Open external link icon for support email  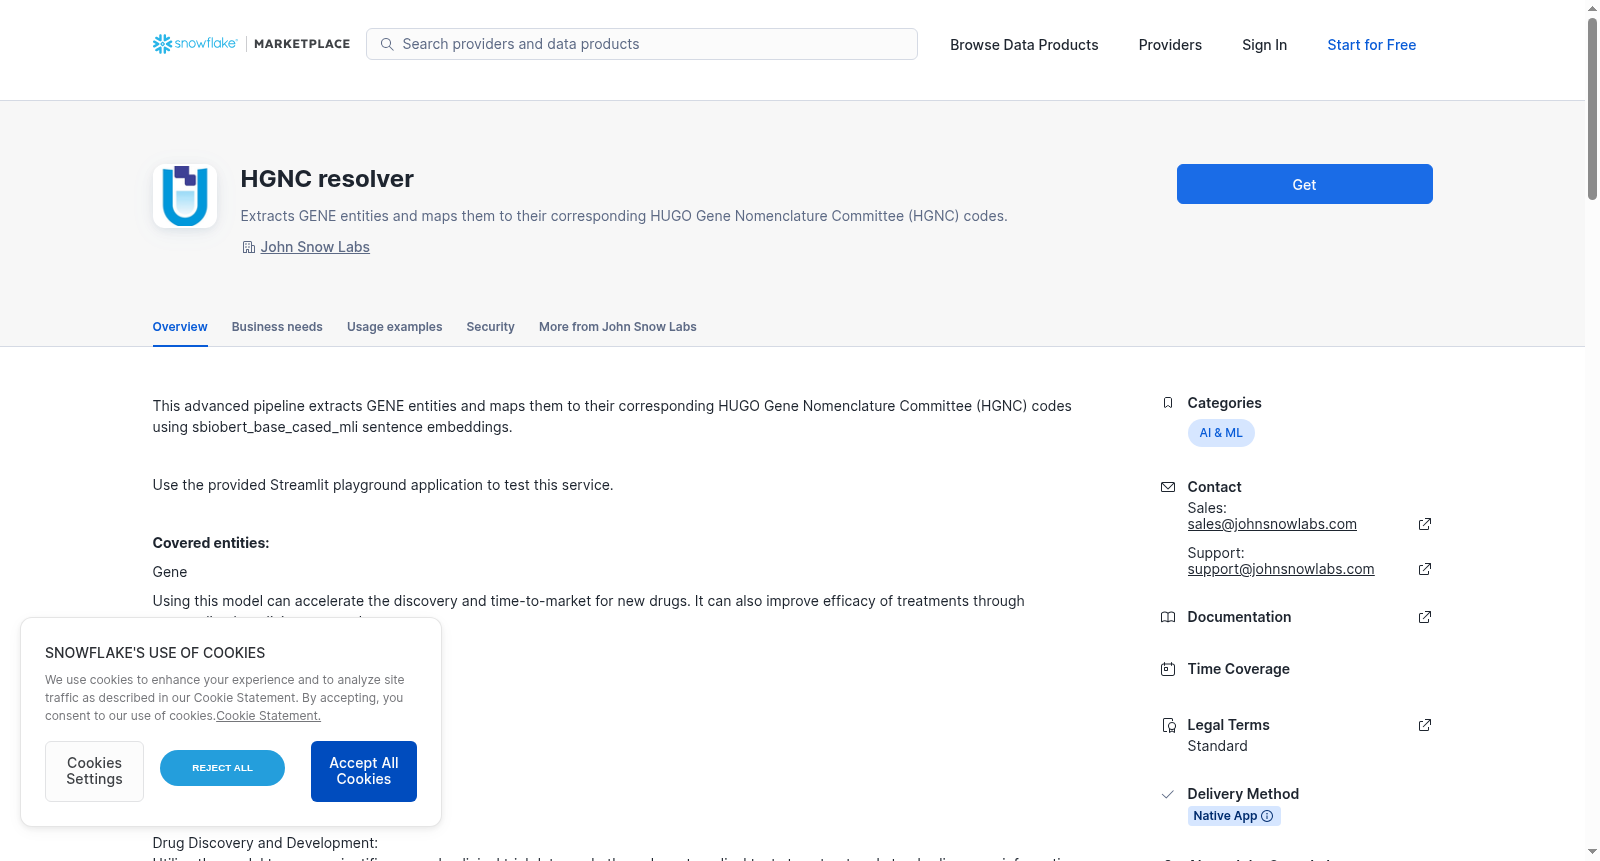[1425, 569]
